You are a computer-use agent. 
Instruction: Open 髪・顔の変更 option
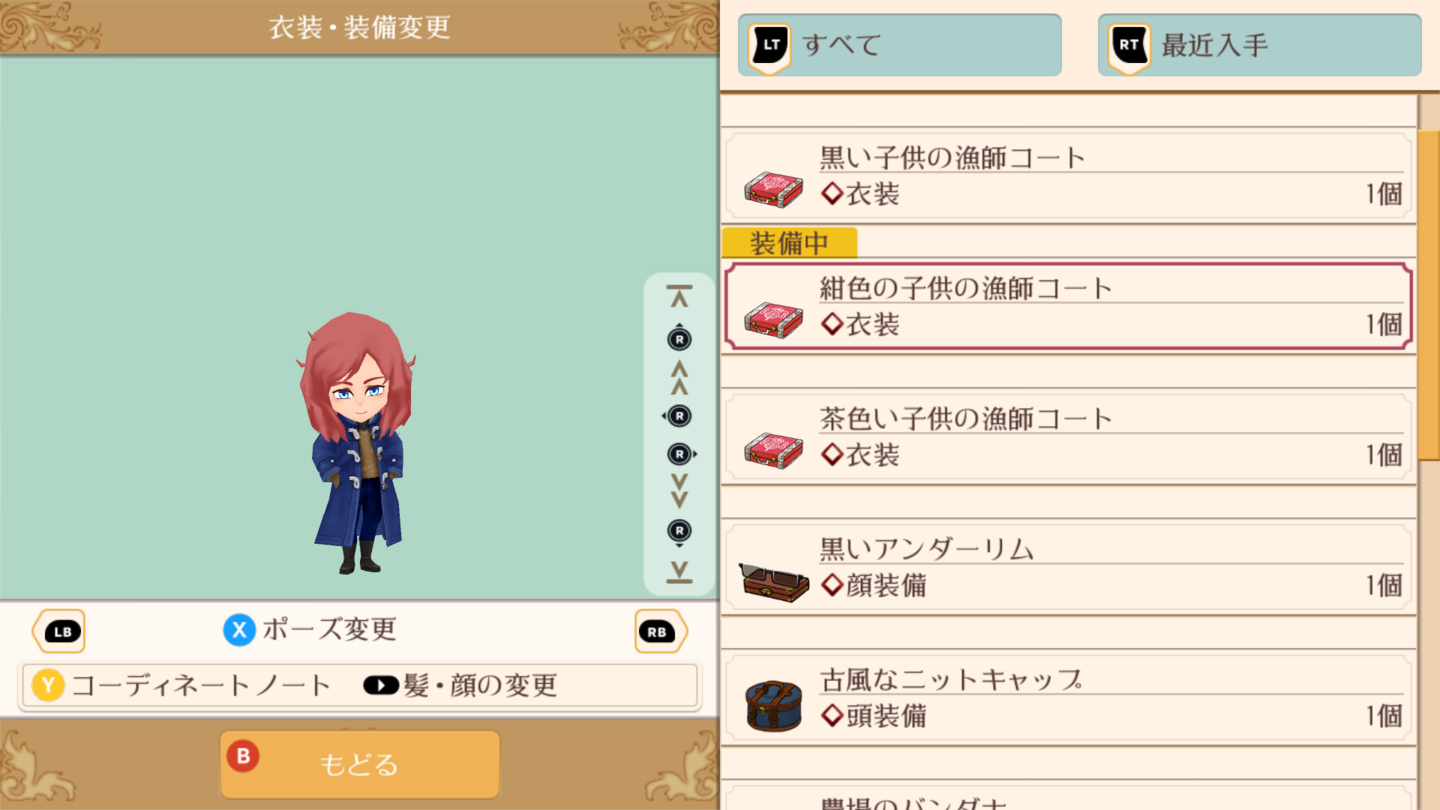pyautogui.click(x=460, y=685)
